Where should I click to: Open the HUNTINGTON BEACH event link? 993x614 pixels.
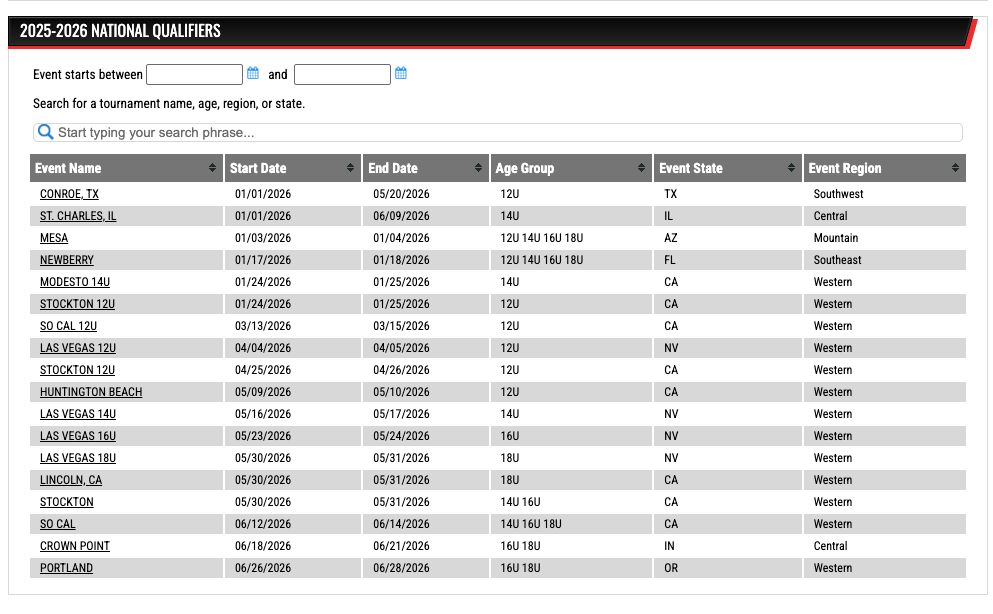click(91, 392)
